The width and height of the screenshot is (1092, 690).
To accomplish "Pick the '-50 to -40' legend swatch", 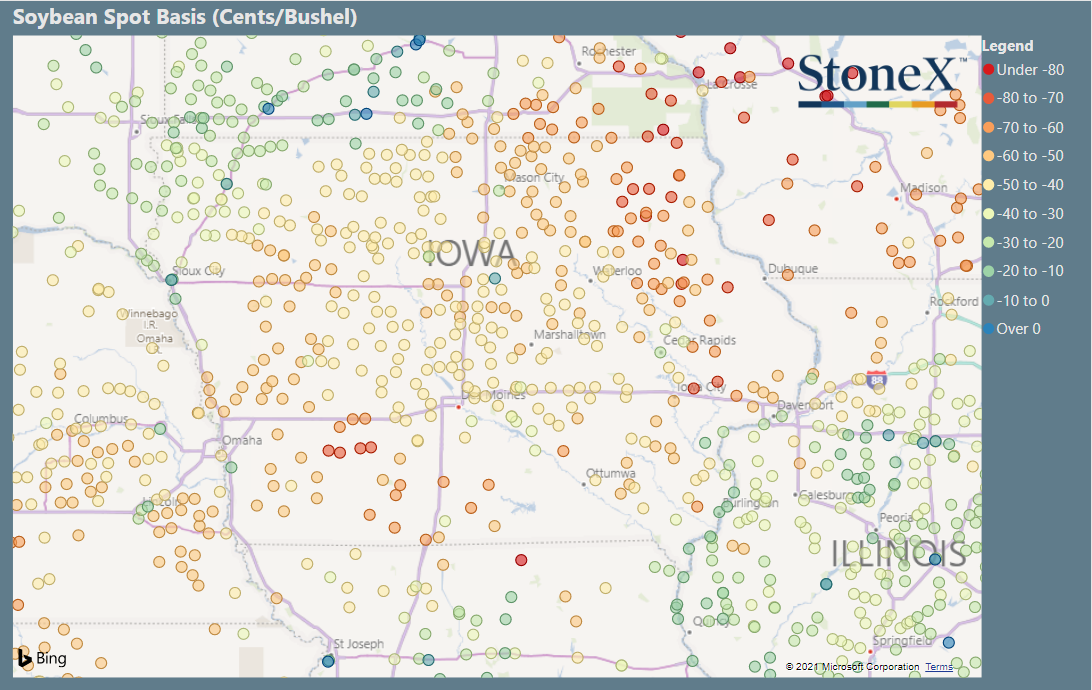I will [x=988, y=185].
